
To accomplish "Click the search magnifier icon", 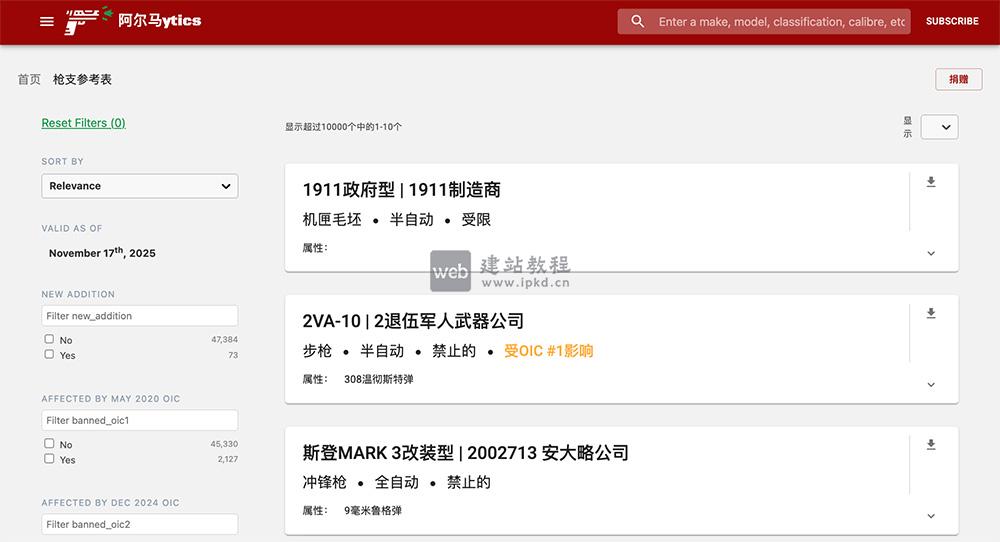I will point(637,21).
